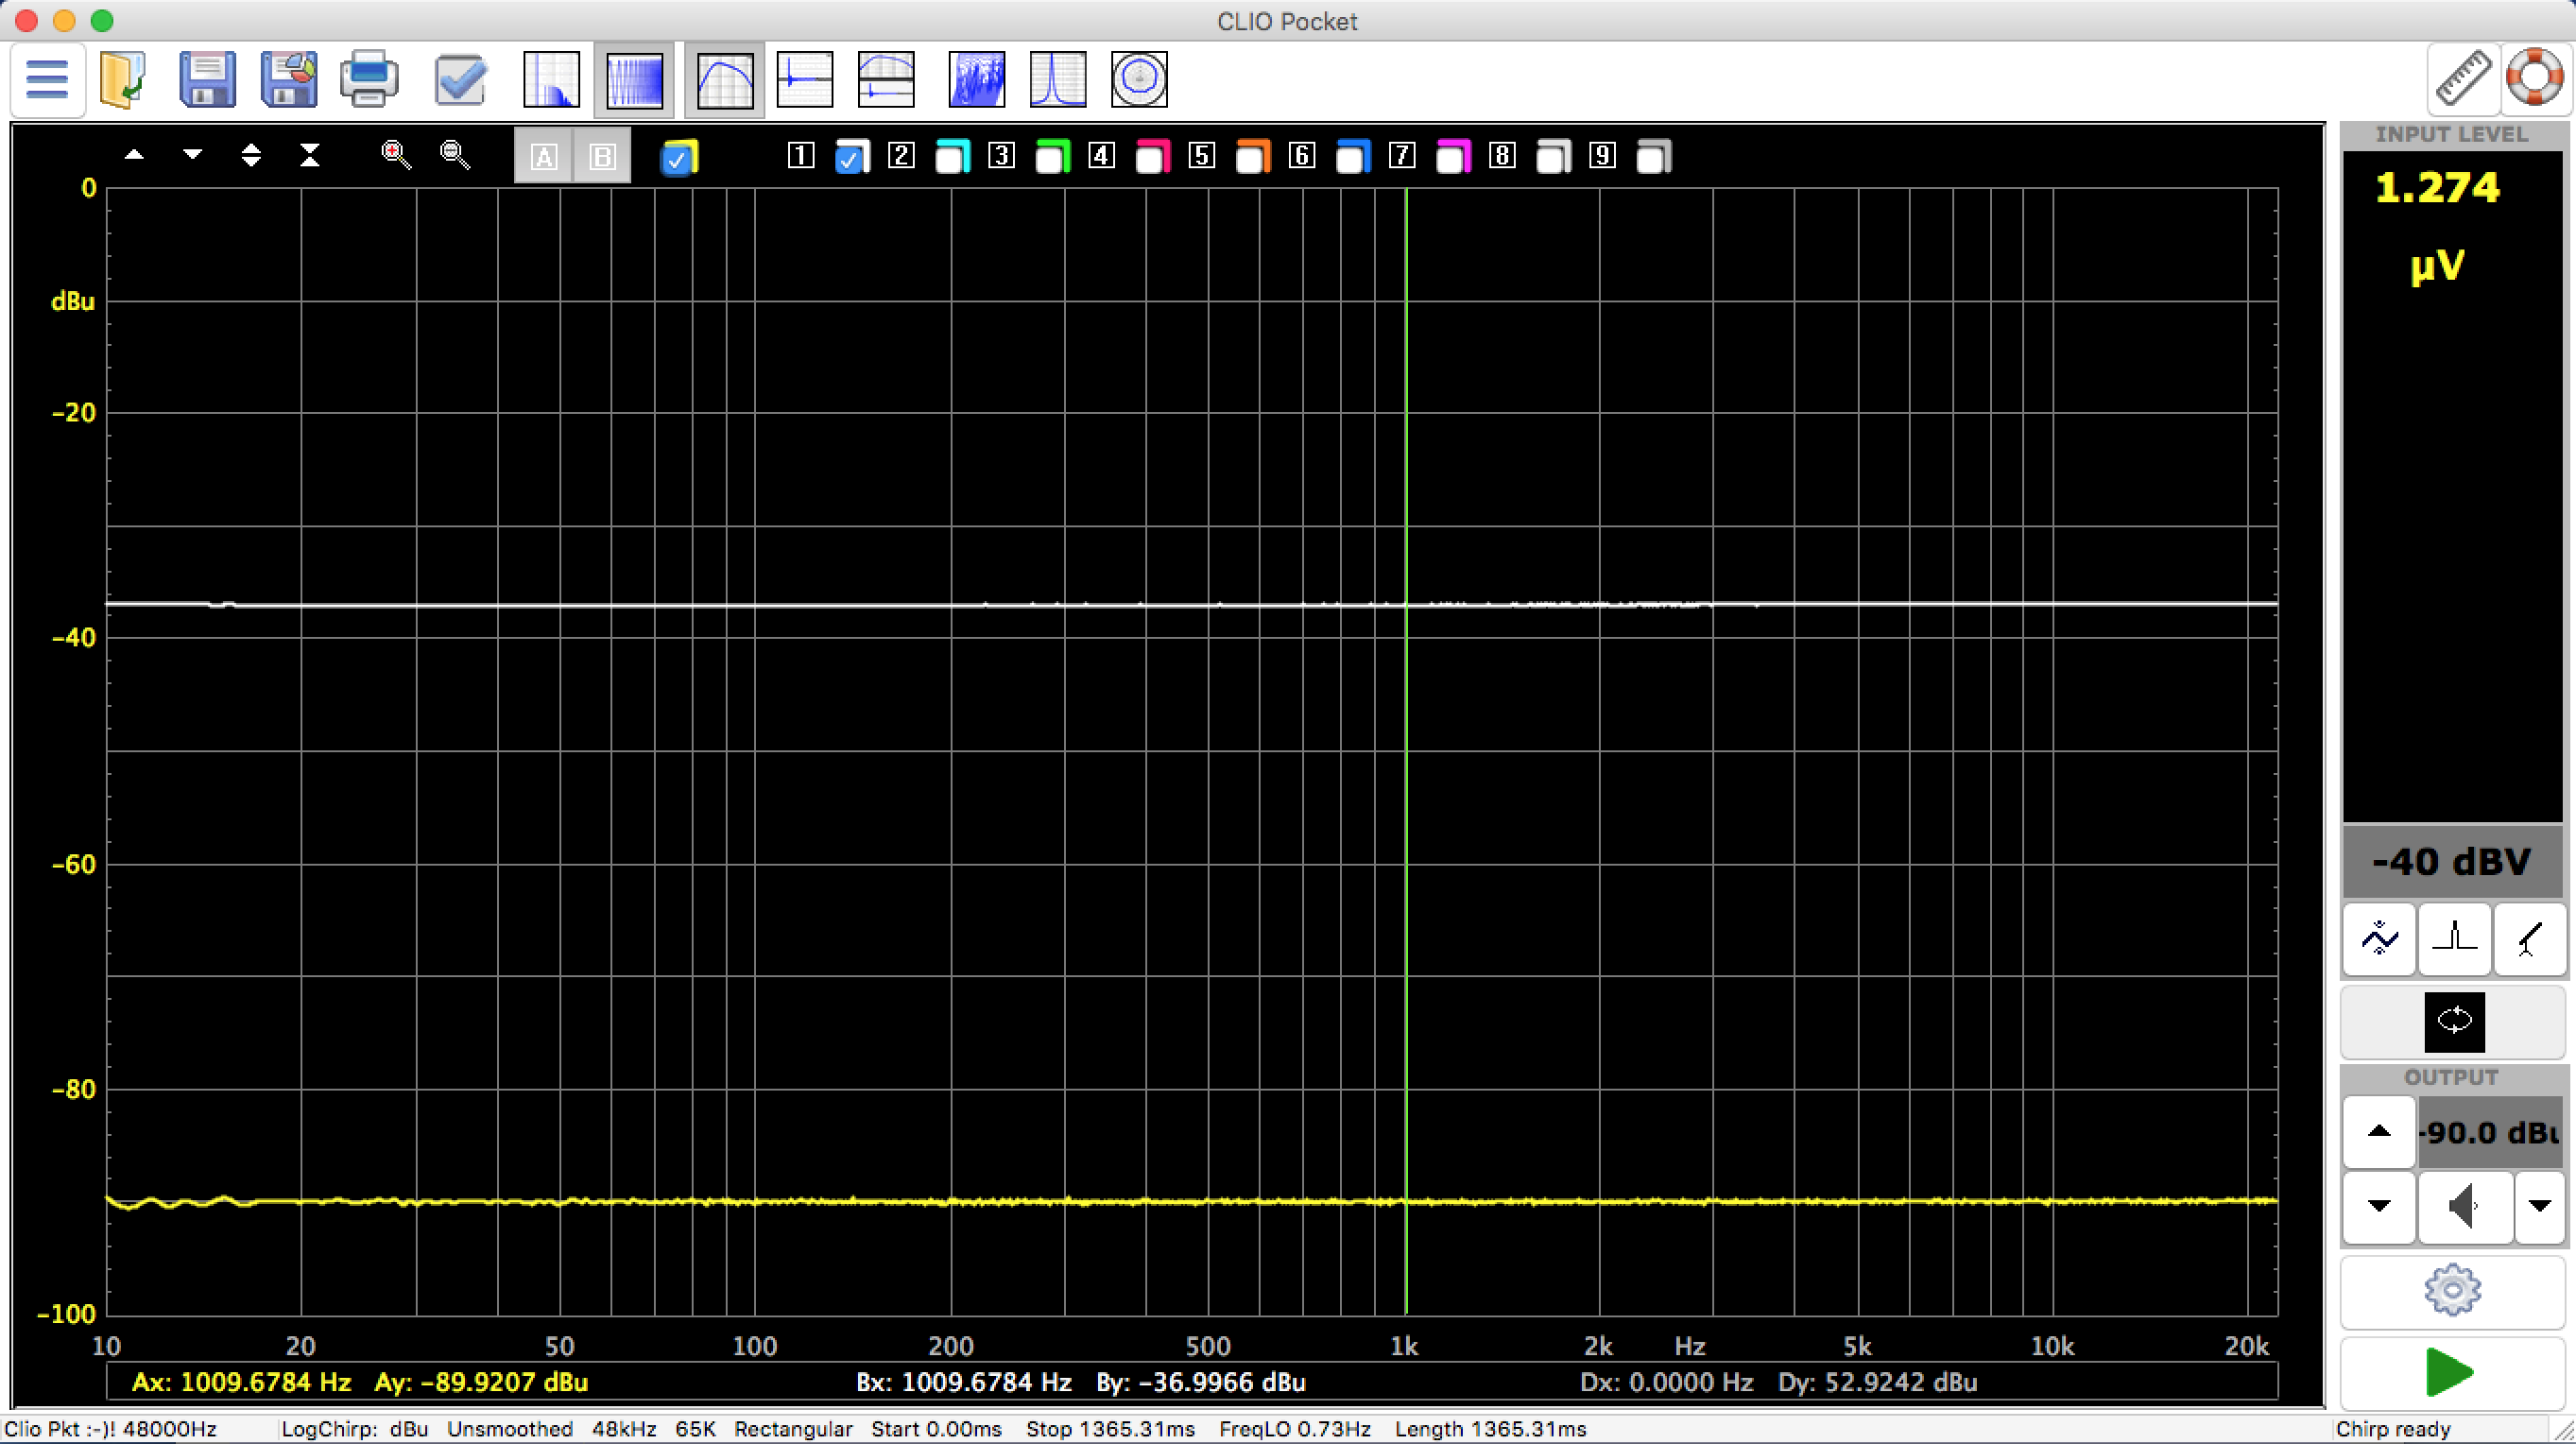Expand the output signal dropdown arrow
2576x1444 pixels.
tap(2539, 1206)
